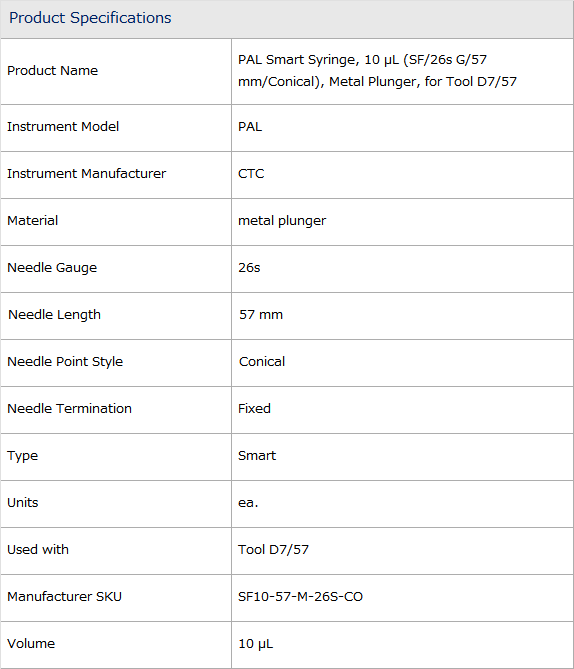Click the Product Specifications header

(90, 18)
